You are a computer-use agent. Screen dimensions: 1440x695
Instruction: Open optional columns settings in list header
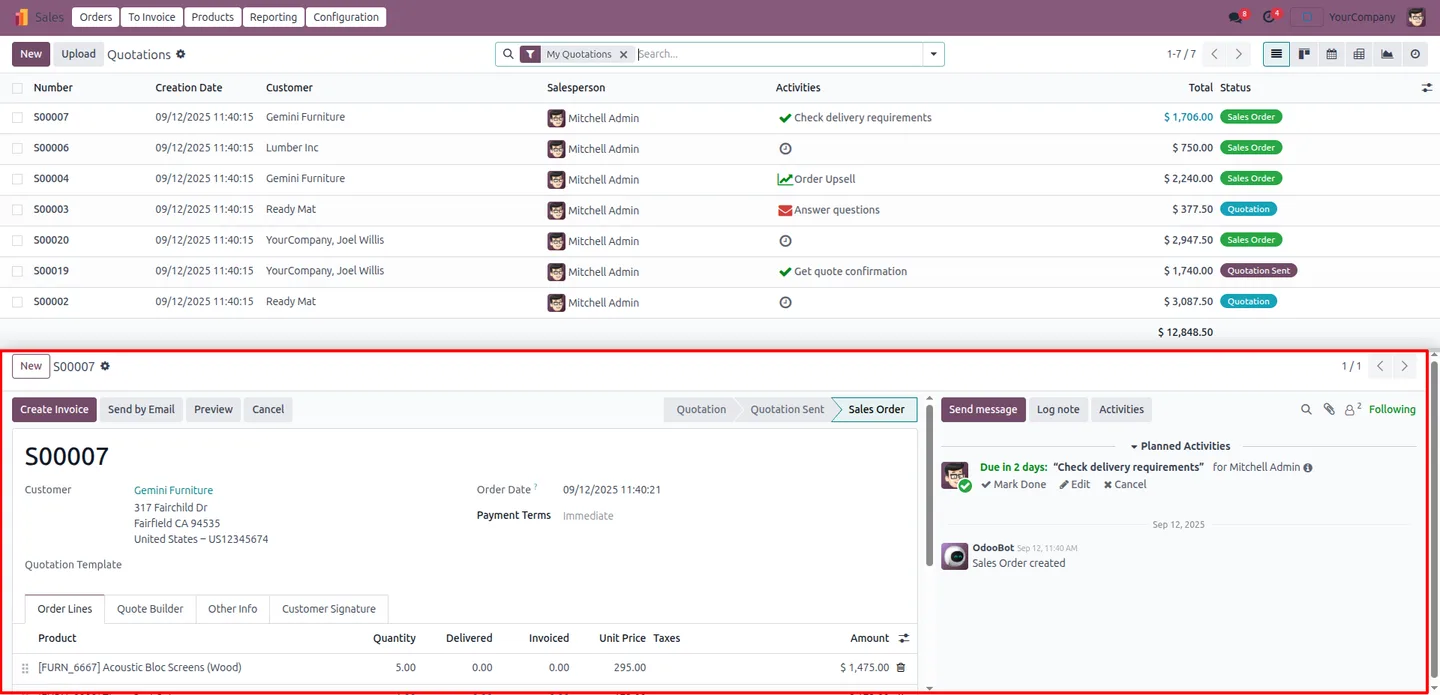click(x=1427, y=88)
